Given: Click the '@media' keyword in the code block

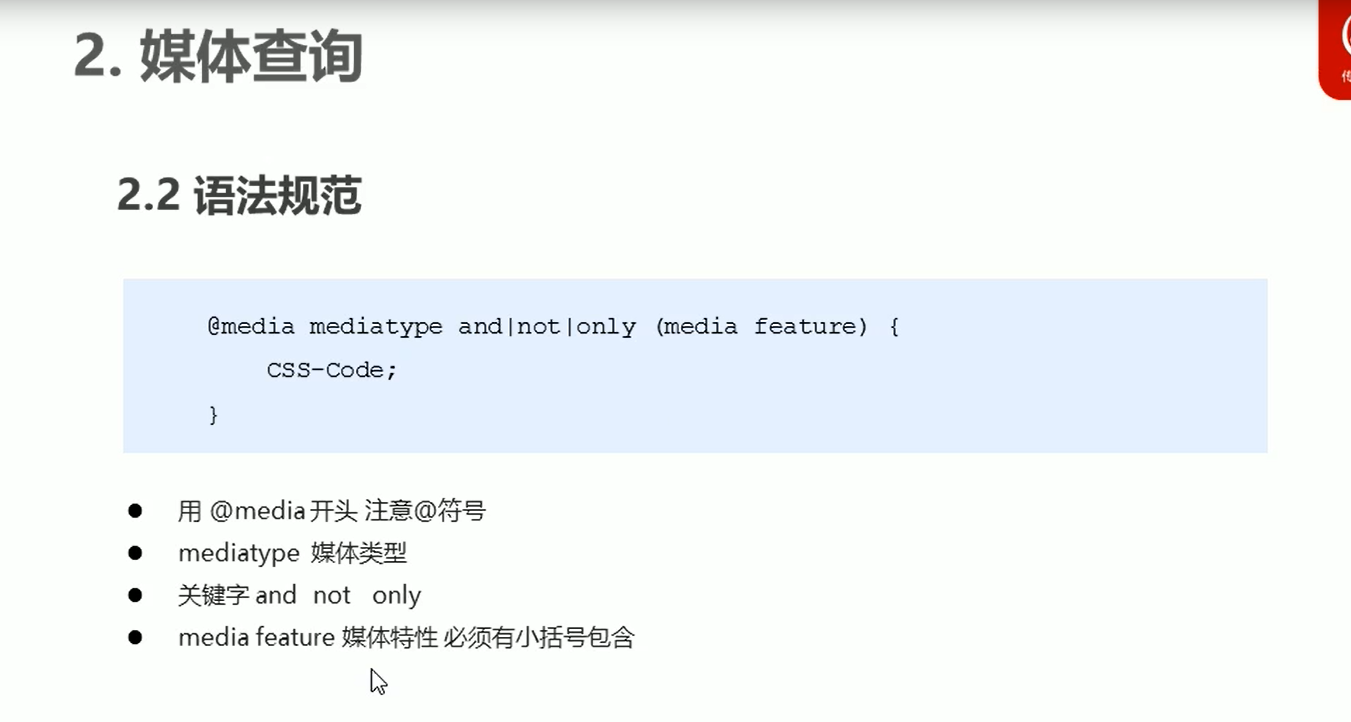Looking at the screenshot, I should point(251,327).
